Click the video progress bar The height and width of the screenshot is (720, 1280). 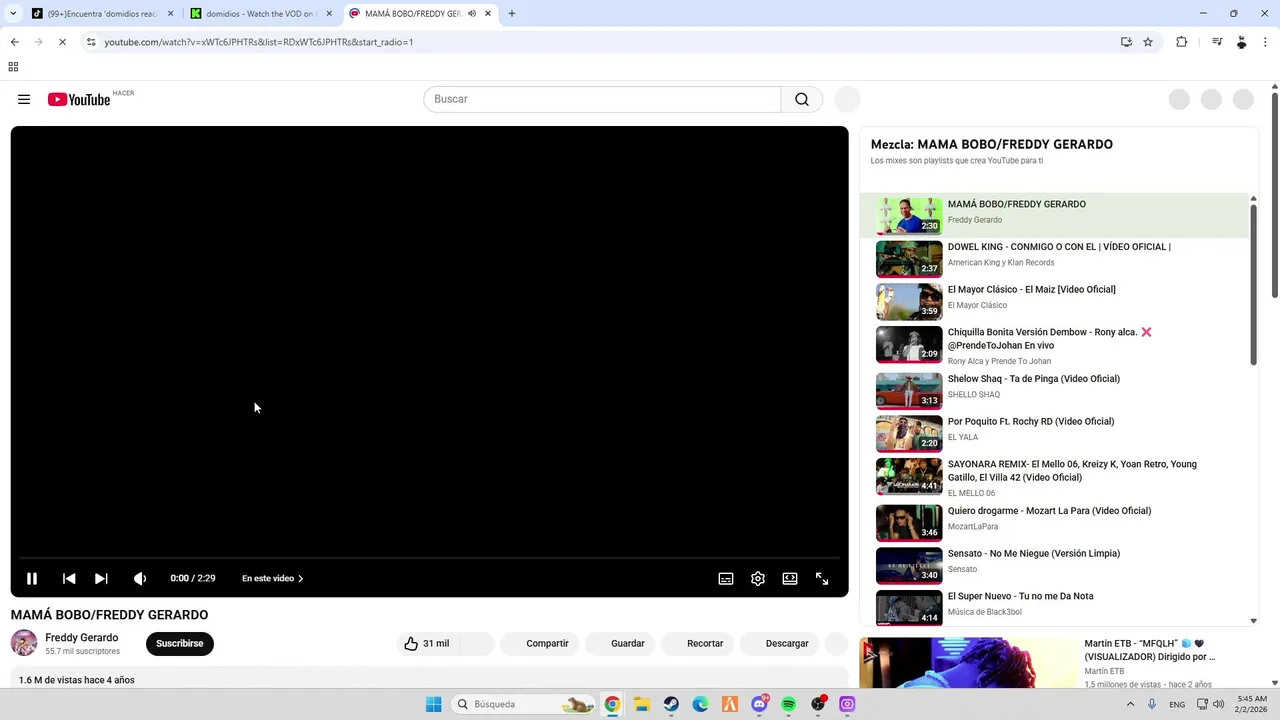point(429,558)
